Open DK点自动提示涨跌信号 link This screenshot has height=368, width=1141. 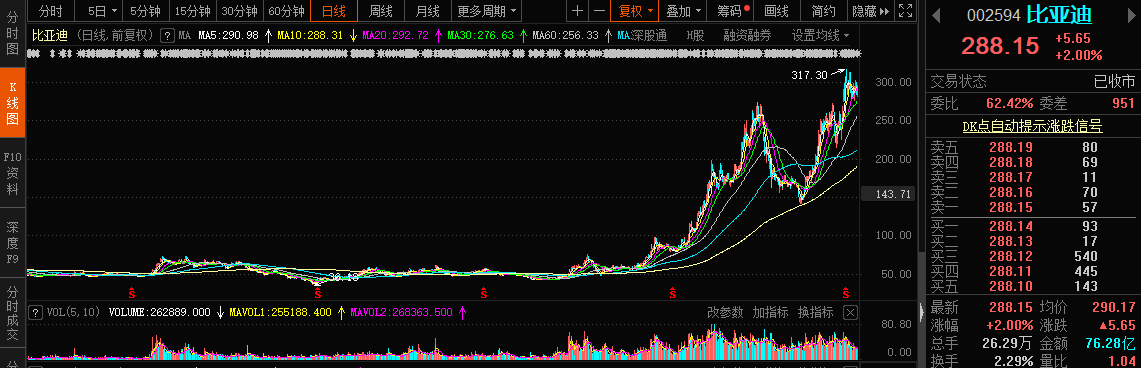tap(1033, 126)
